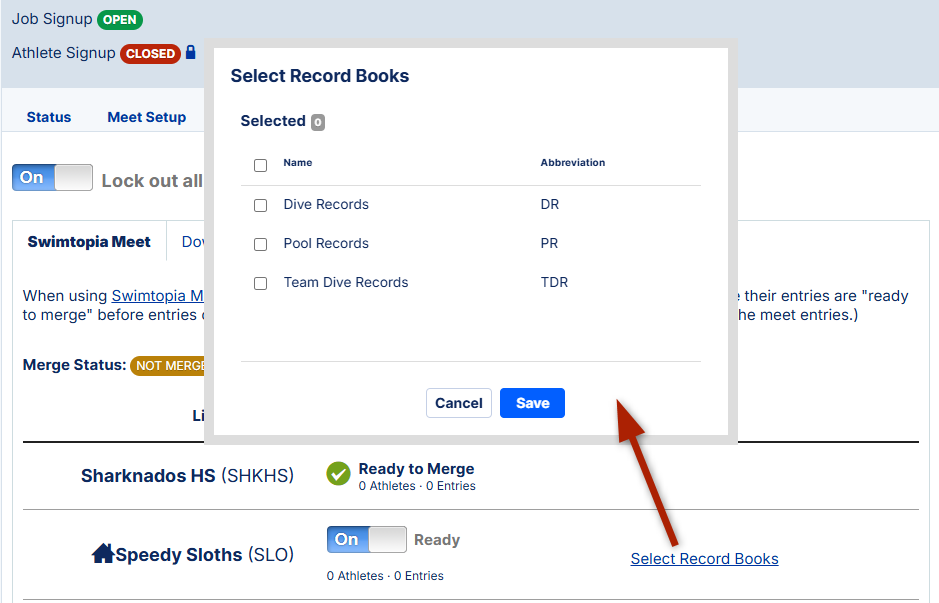Viewport: 939px width, 603px height.
Task: Click the green Ready to Merge checkmark icon
Action: click(338, 474)
